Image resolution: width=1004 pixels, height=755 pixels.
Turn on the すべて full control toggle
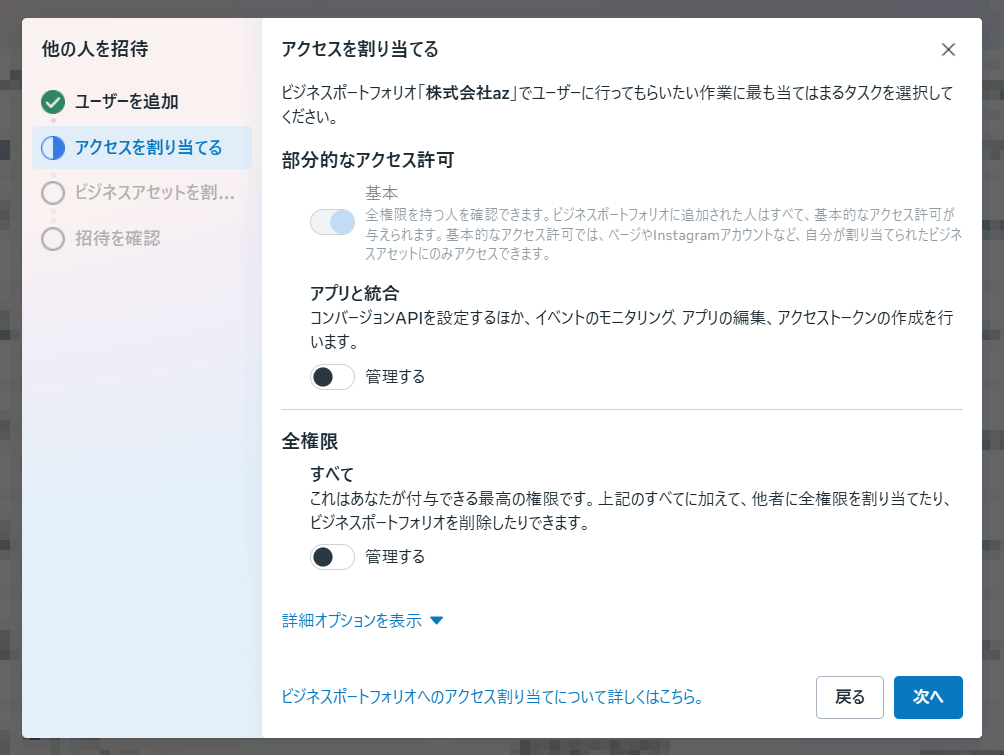click(332, 557)
